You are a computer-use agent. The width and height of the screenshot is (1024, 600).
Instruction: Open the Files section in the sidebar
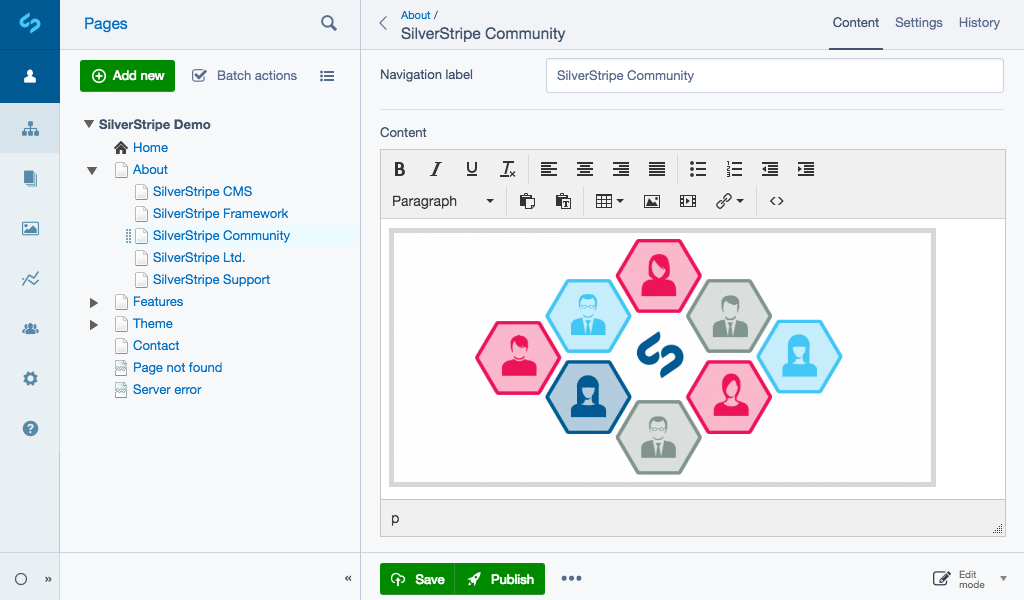pyautogui.click(x=30, y=228)
